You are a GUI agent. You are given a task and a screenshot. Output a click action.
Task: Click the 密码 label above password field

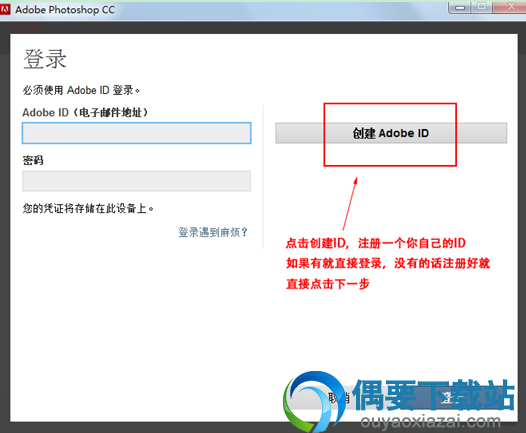pos(33,160)
